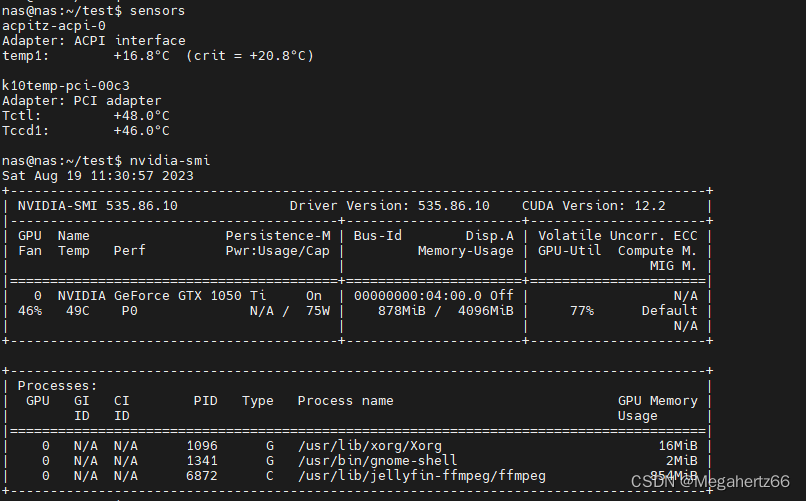Click the 'Process name' column header

click(x=345, y=401)
